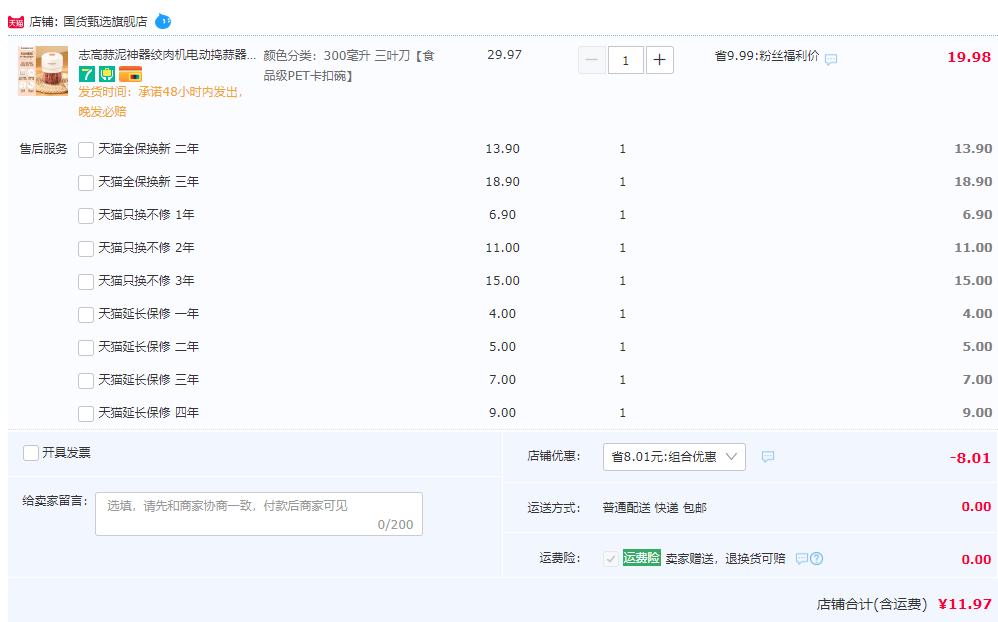The width and height of the screenshot is (998, 622).
Task: Click the orange credit card payment badge
Action: pyautogui.click(x=130, y=74)
